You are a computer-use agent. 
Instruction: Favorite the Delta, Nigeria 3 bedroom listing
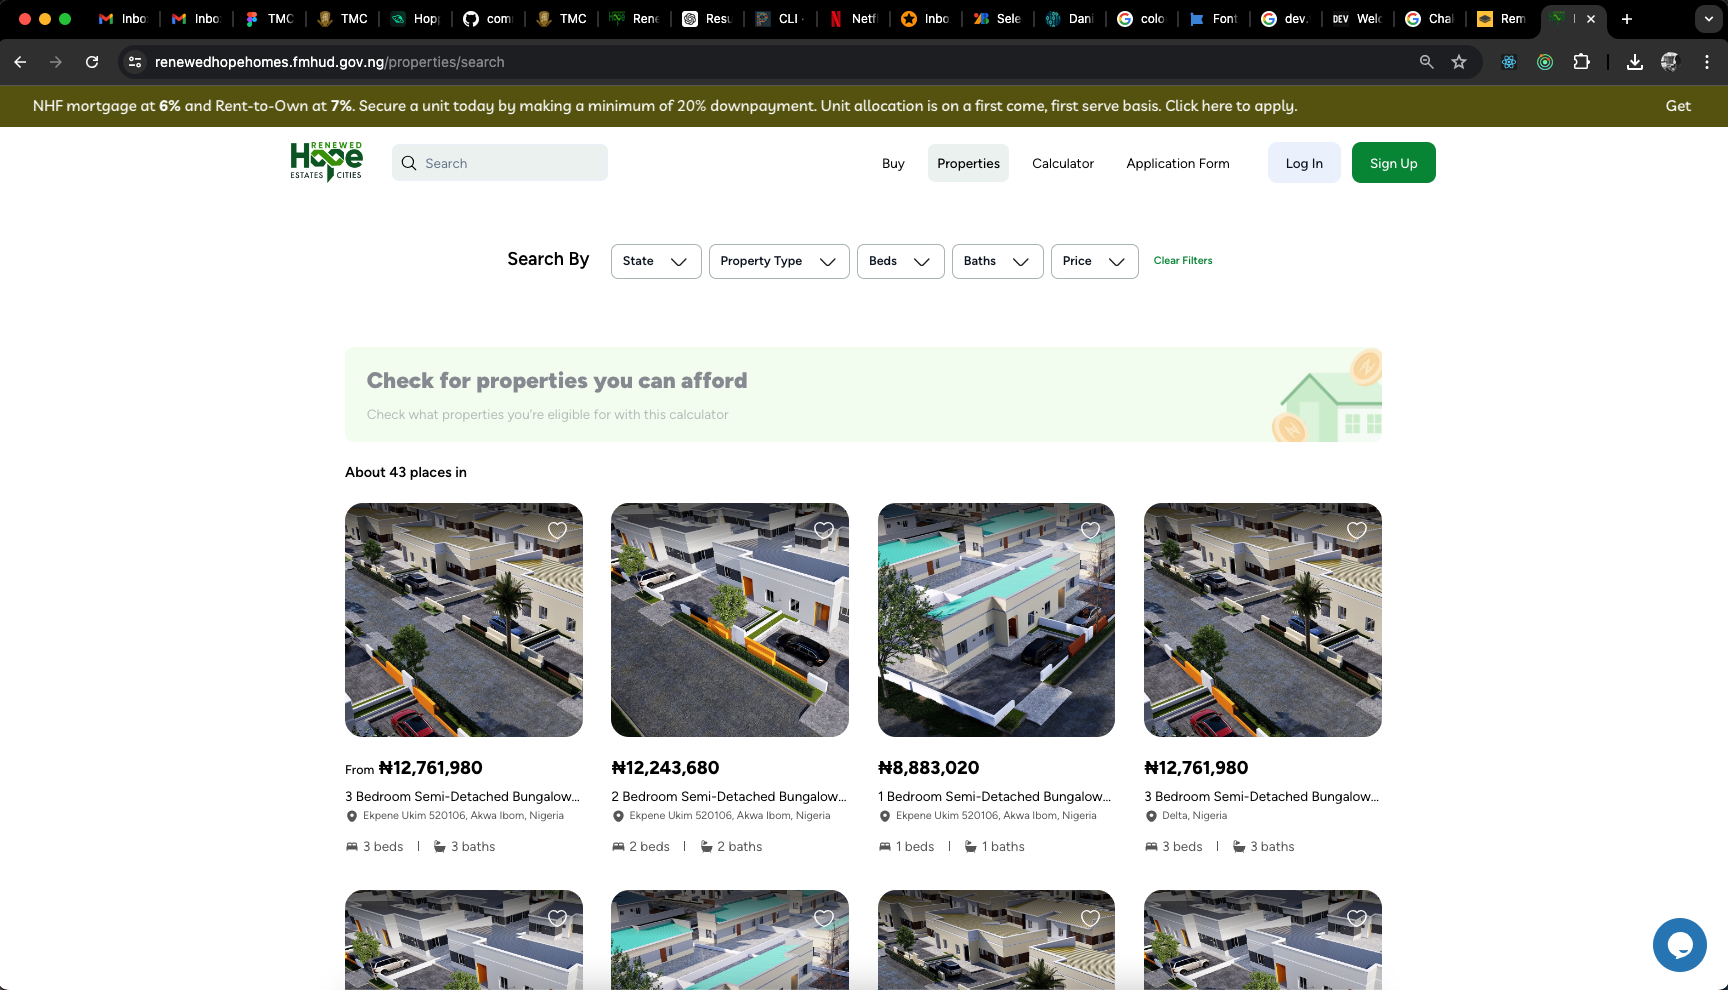[x=1356, y=530]
